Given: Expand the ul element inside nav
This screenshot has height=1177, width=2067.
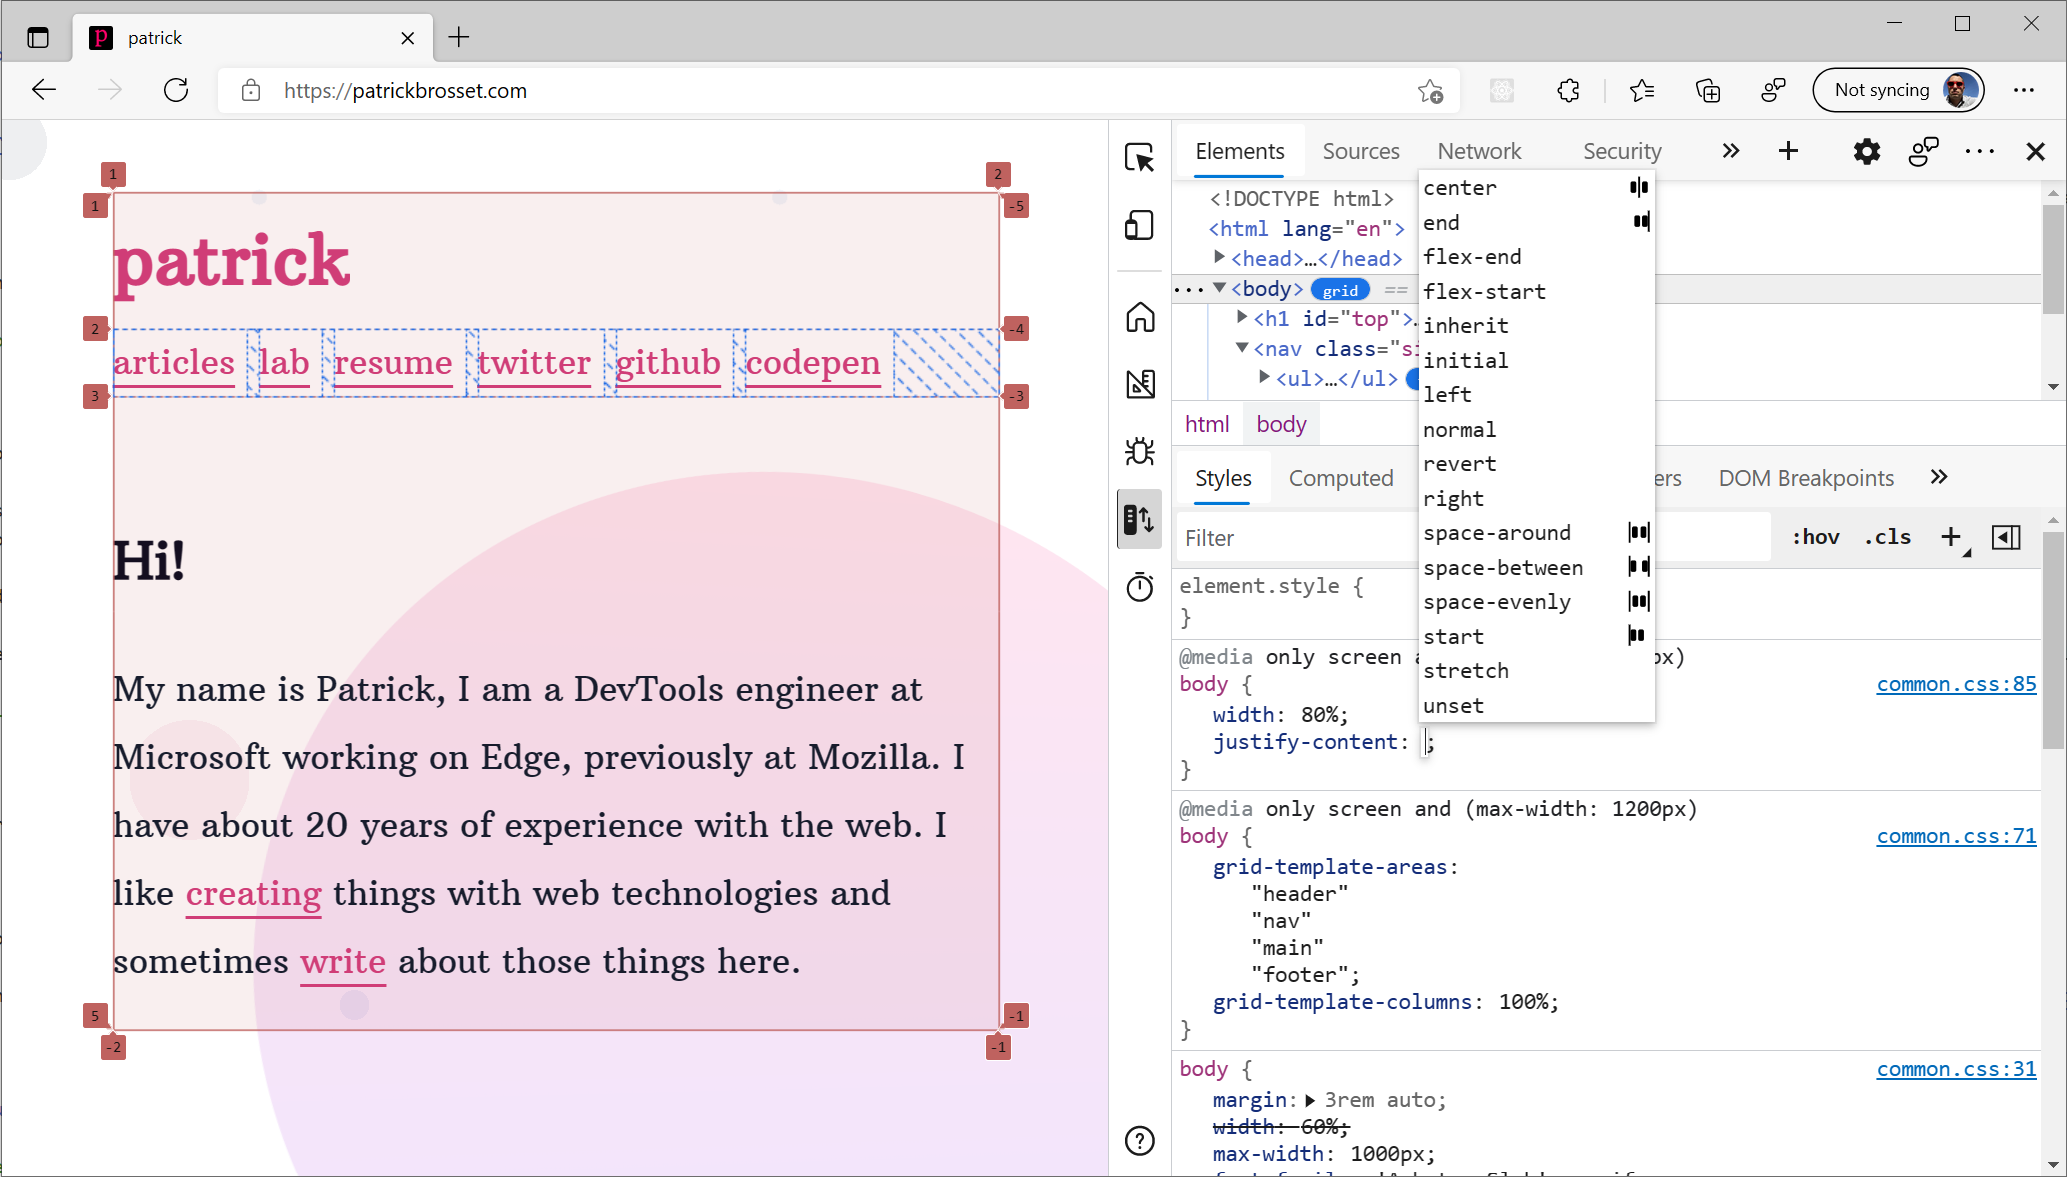Looking at the screenshot, I should [1263, 378].
